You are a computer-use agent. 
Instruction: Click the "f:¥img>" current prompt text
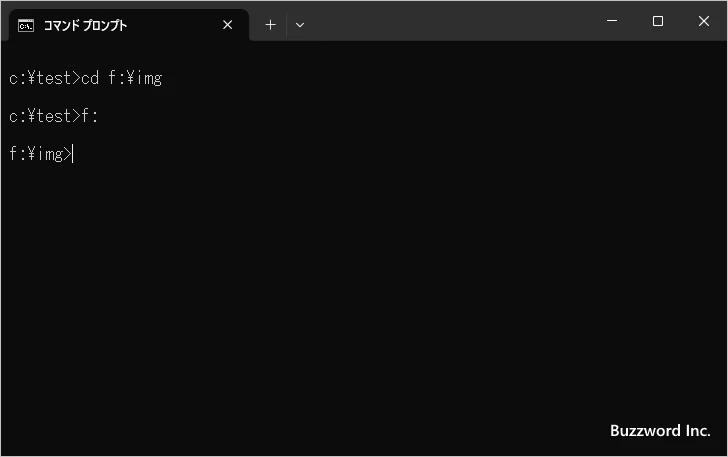[40, 154]
